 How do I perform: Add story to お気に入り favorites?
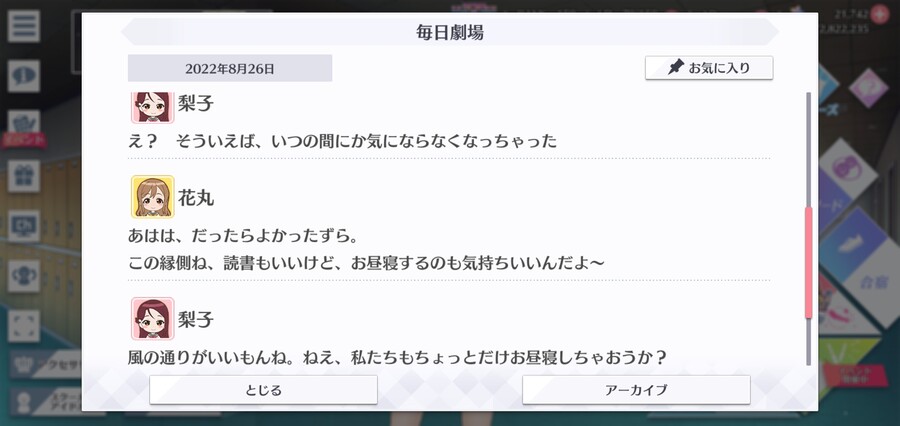pyautogui.click(x=709, y=68)
